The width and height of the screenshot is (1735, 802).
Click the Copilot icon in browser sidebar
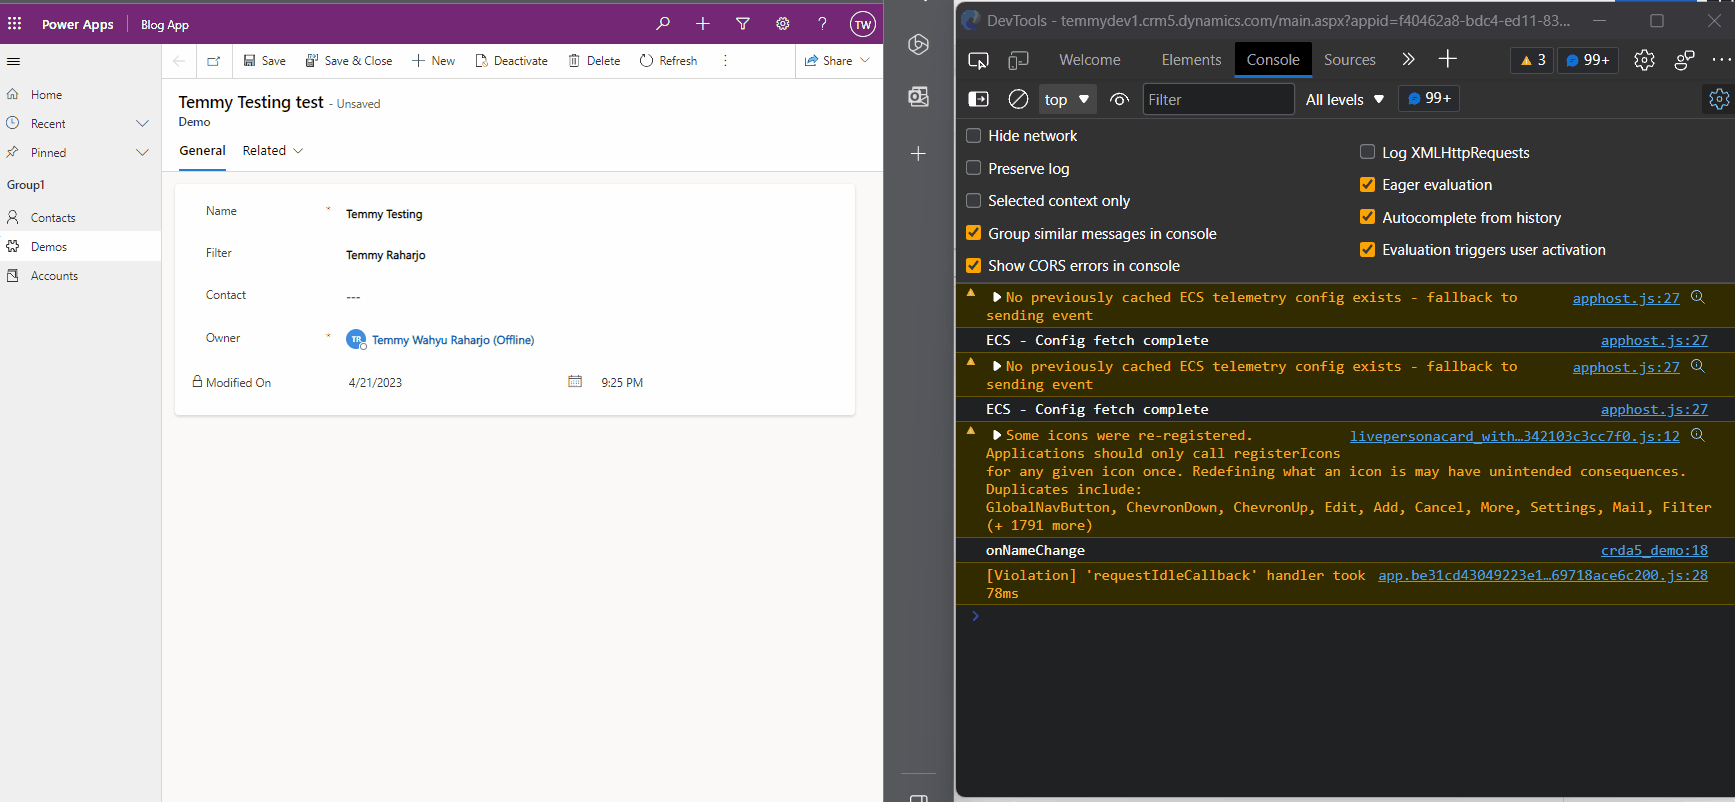tap(918, 44)
